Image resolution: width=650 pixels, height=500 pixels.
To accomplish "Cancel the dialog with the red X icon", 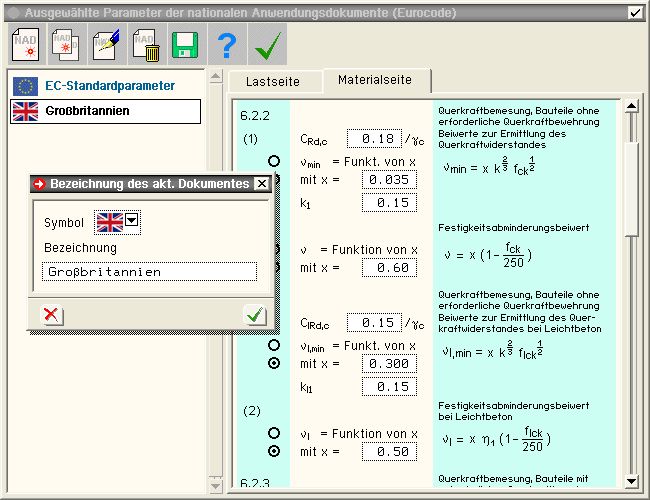I will pyautogui.click(x=51, y=315).
